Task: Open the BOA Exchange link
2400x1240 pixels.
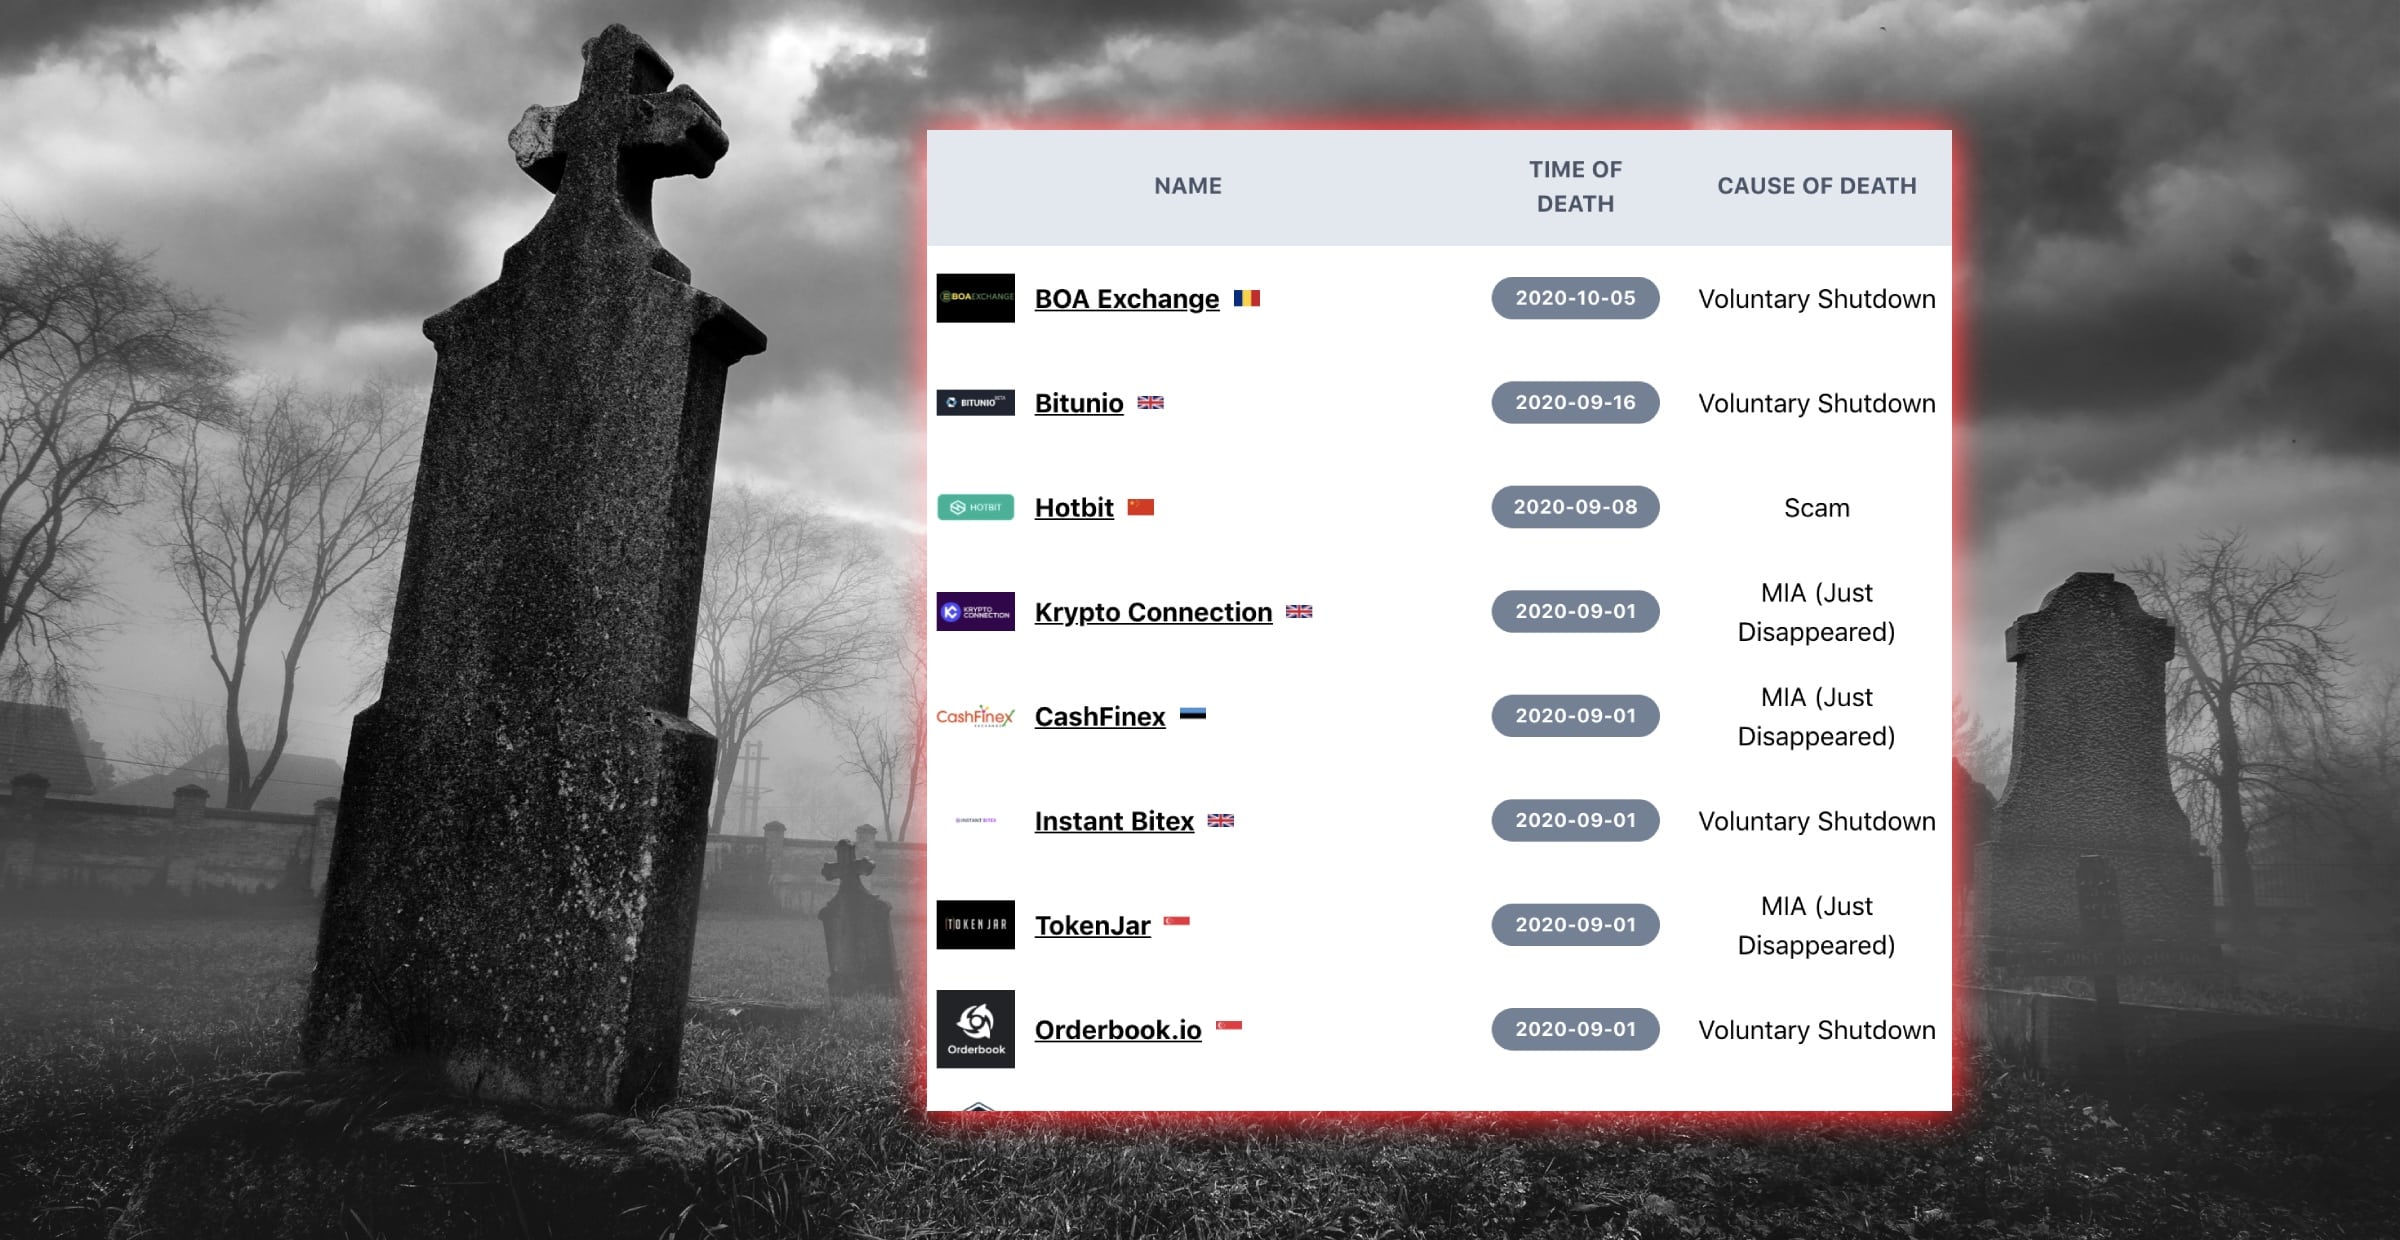Action: [x=1127, y=299]
